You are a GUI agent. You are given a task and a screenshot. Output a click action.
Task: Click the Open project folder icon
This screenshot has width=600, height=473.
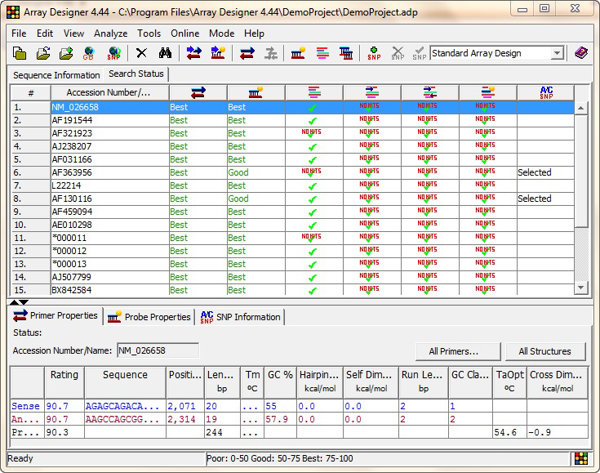tap(43, 53)
